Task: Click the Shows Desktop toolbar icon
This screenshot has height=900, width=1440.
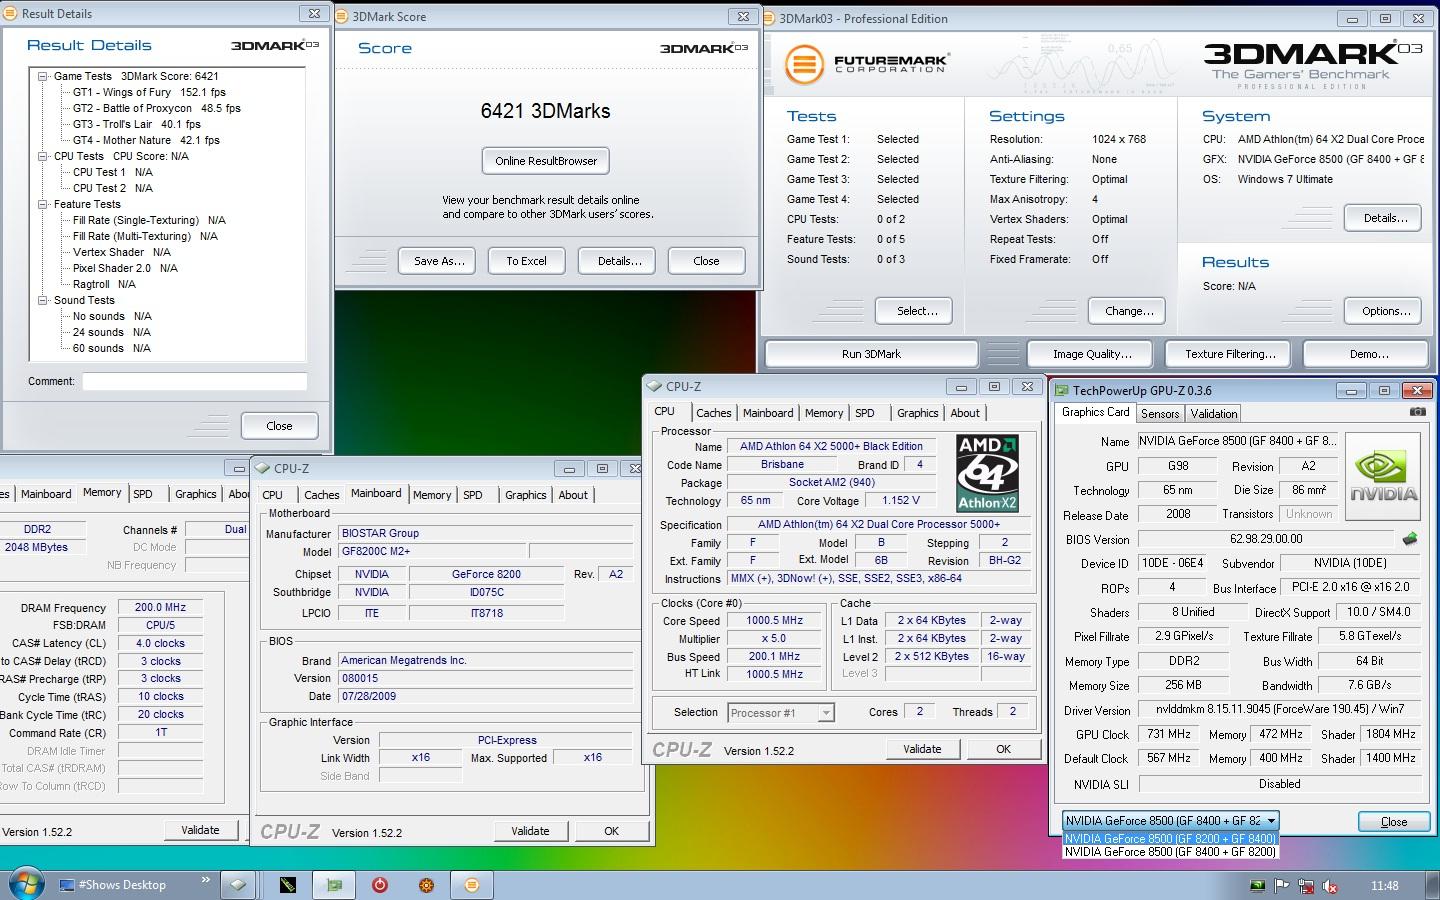Action: tap(68, 885)
